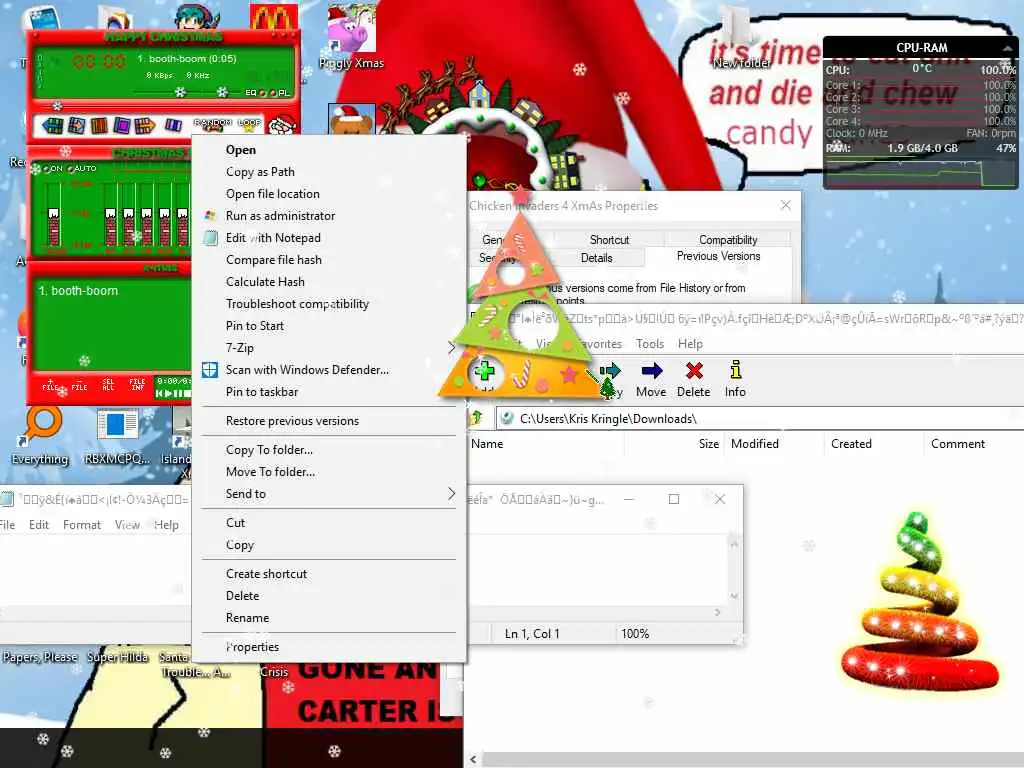Expand the Send to submenu arrow
This screenshot has width=1024, height=768.
coord(451,493)
